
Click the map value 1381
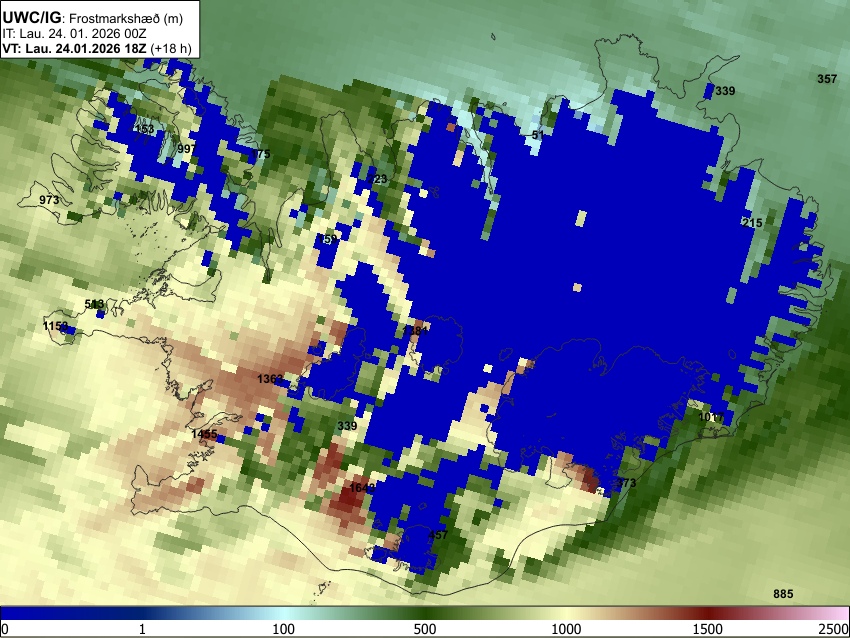click(415, 331)
